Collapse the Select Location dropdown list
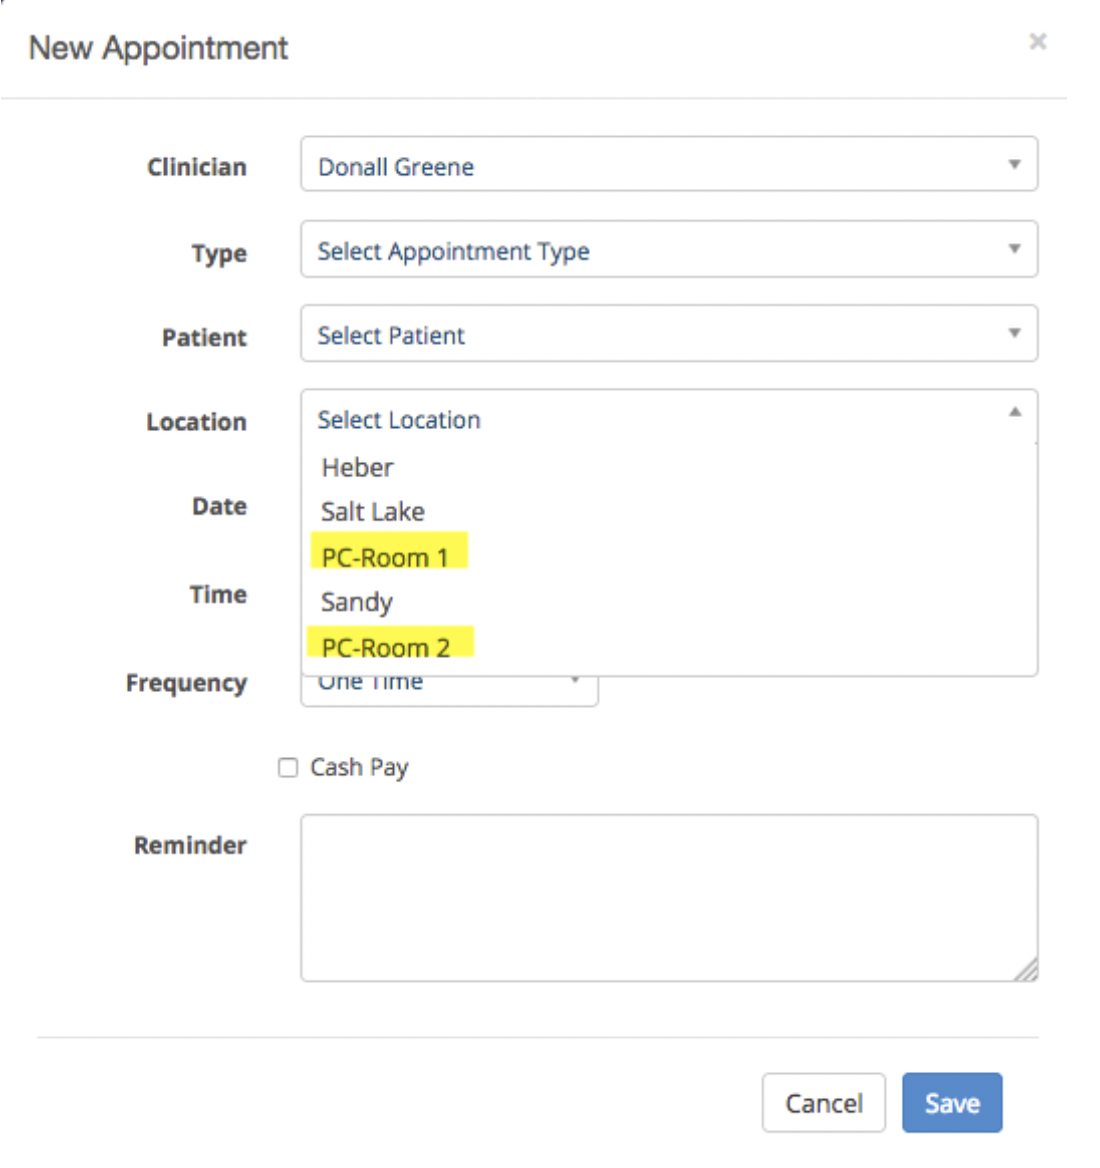Image resolution: width=1100 pixels, height=1168 pixels. (x=669, y=418)
